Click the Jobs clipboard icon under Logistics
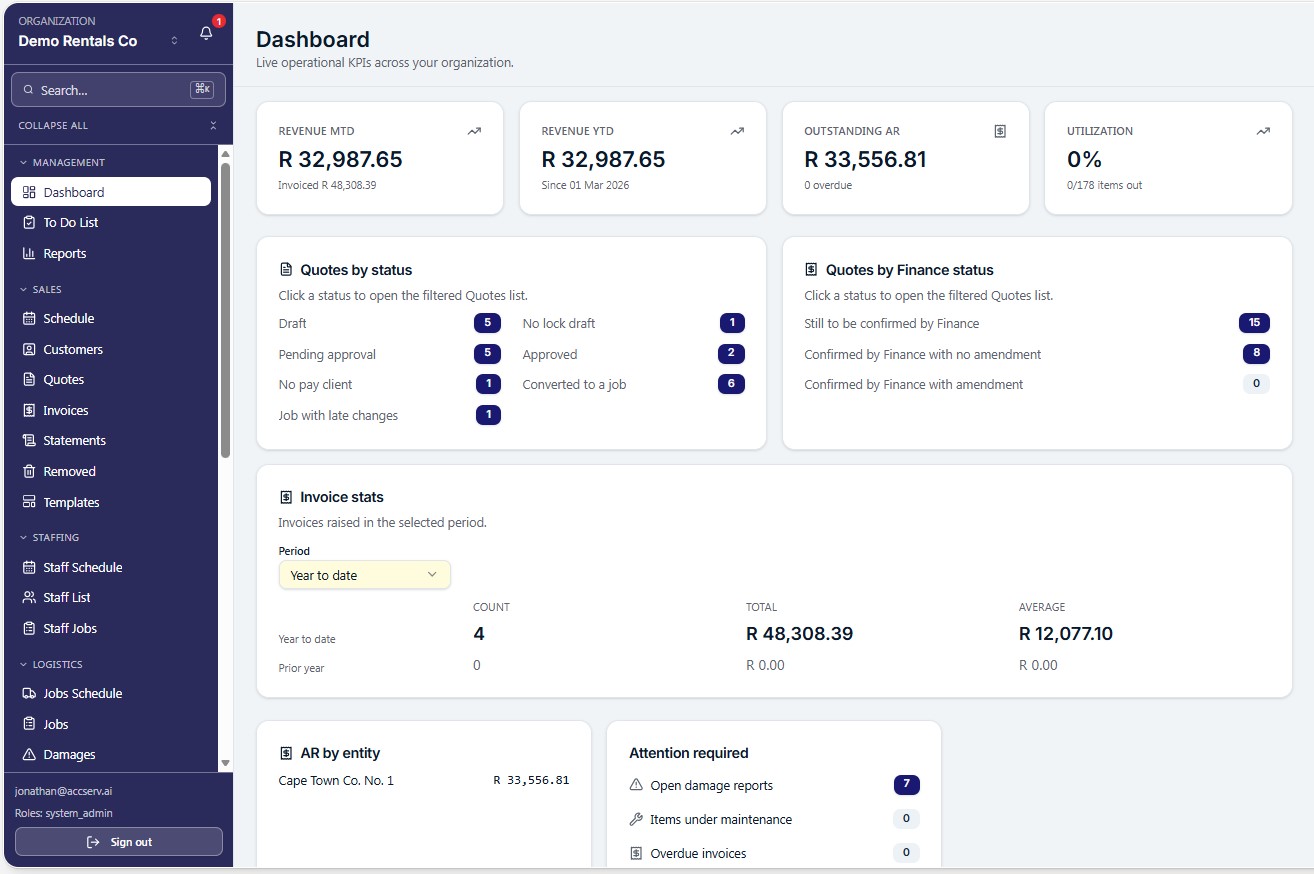Image resolution: width=1314 pixels, height=874 pixels. (x=29, y=724)
